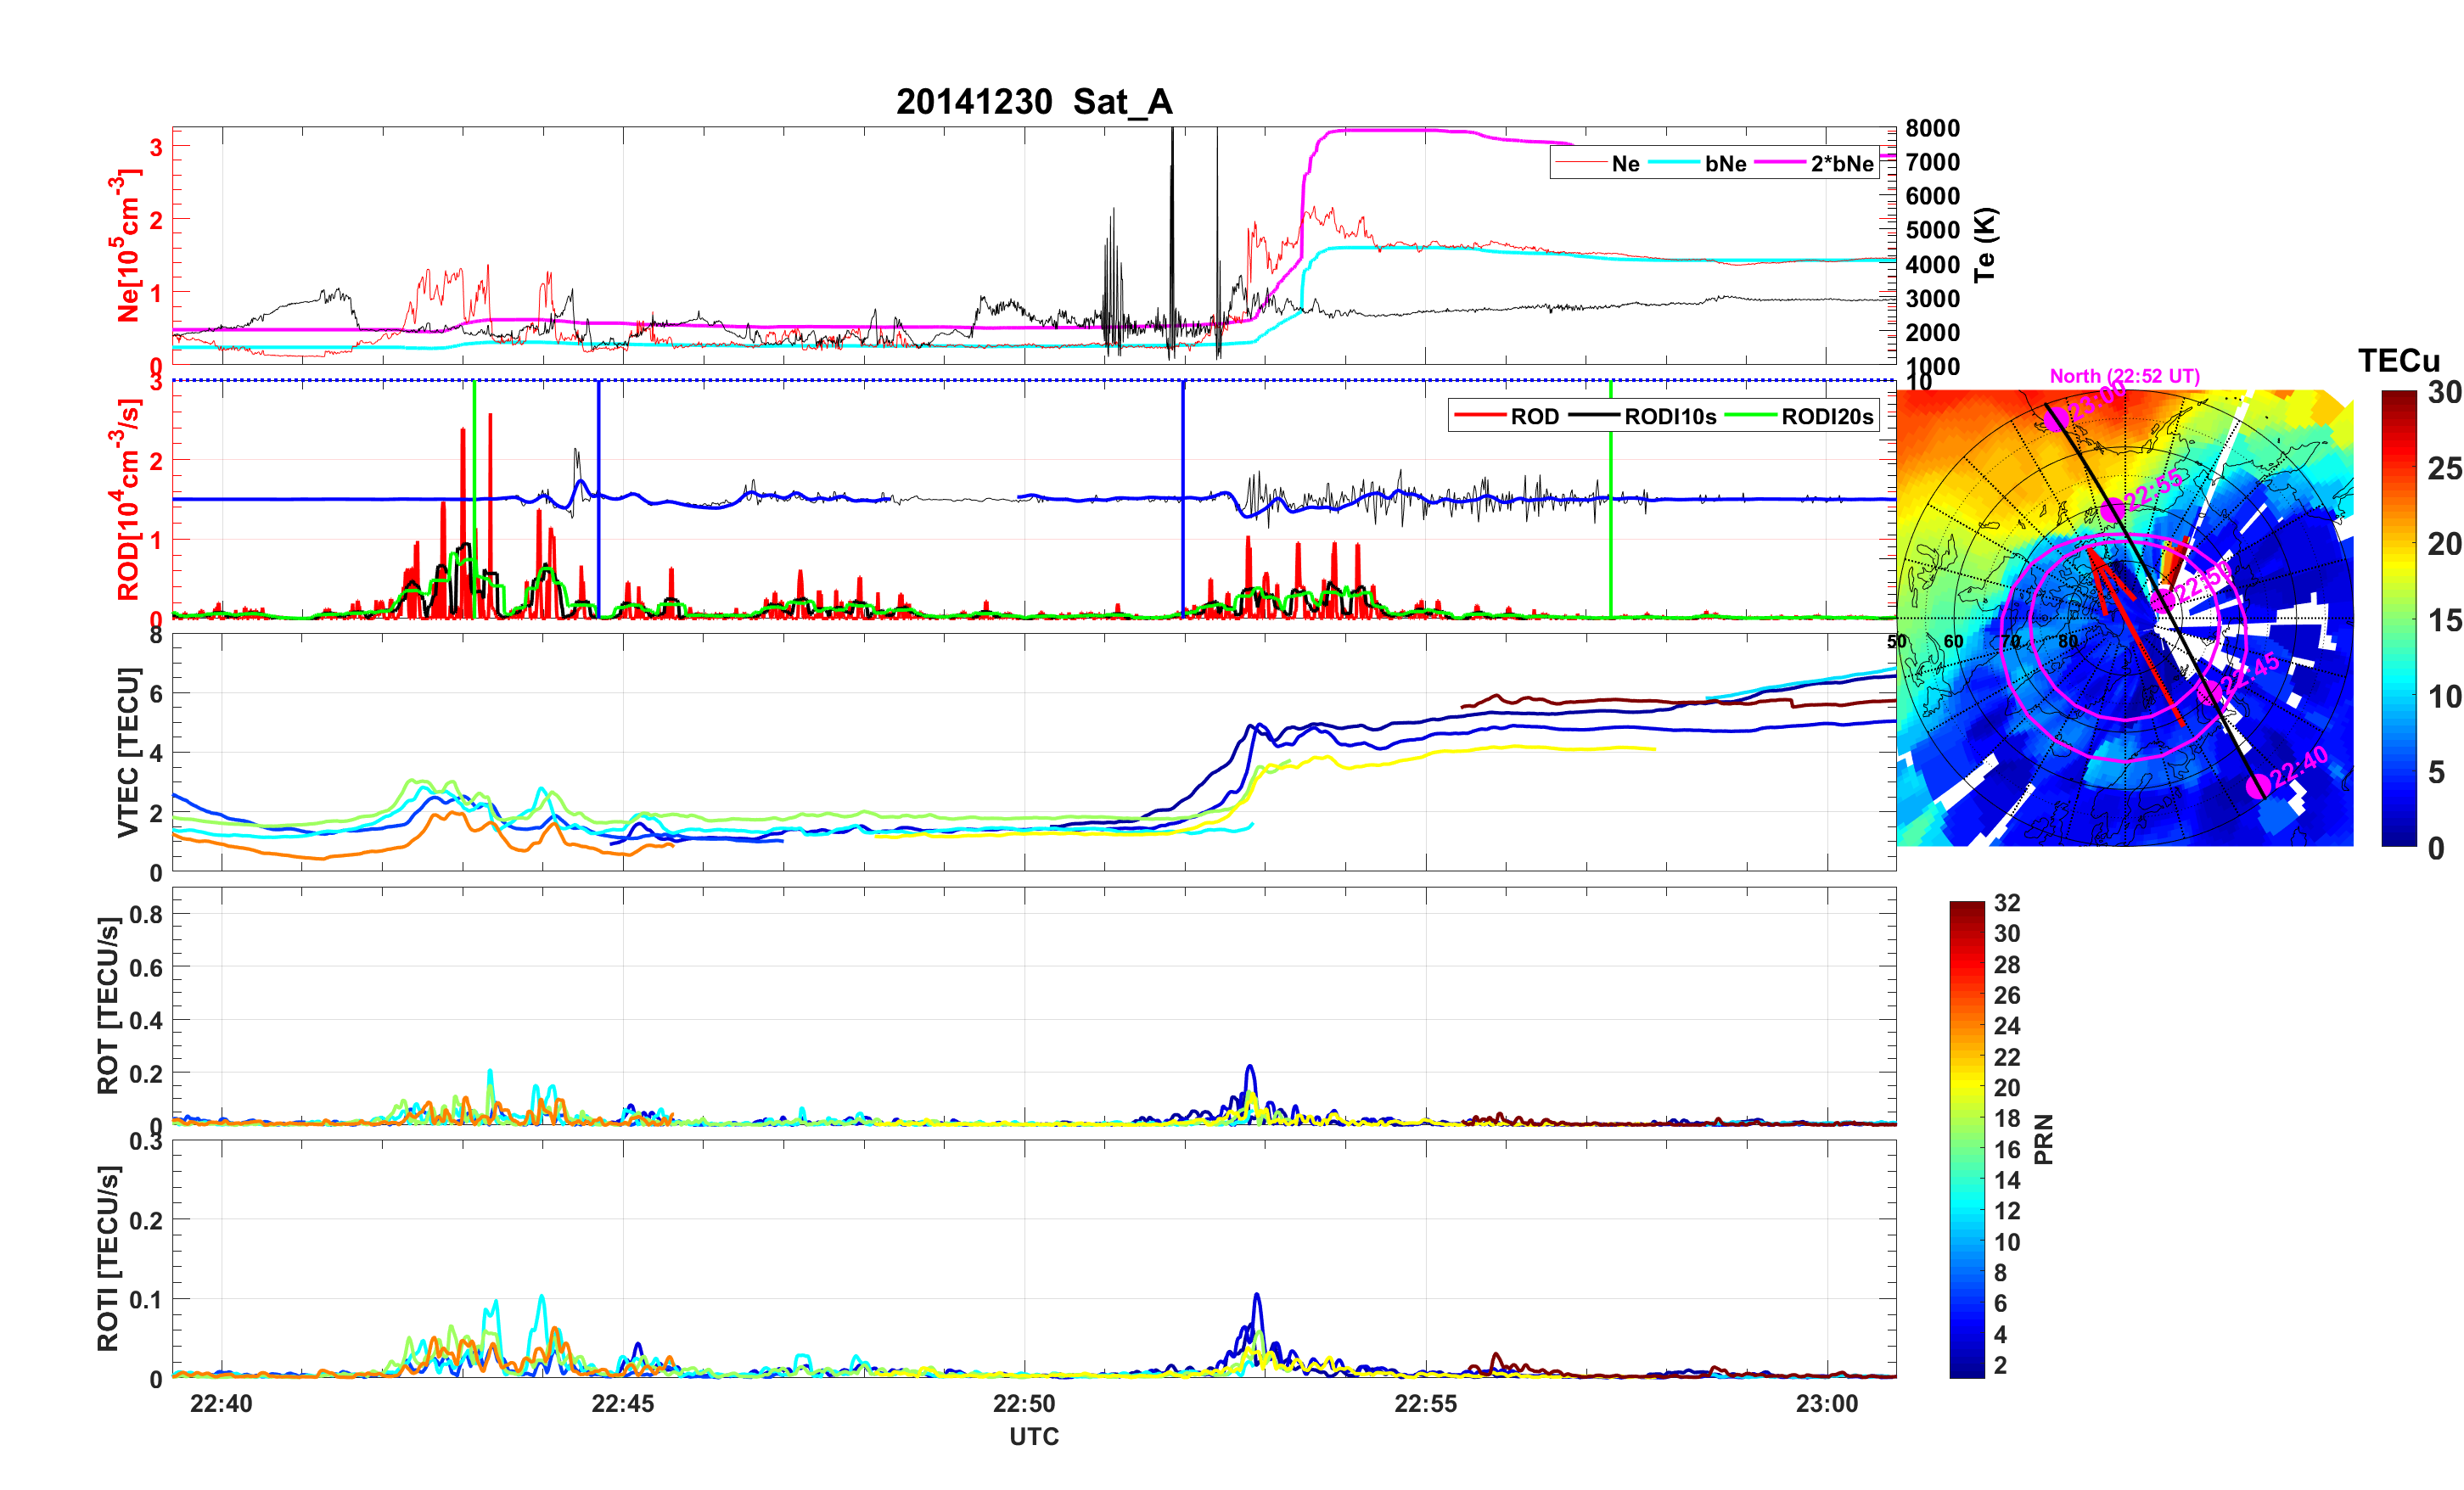Click the magenta 2*bNe line sample in legend
The width and height of the screenshot is (2464, 1490).
pyautogui.click(x=1780, y=163)
